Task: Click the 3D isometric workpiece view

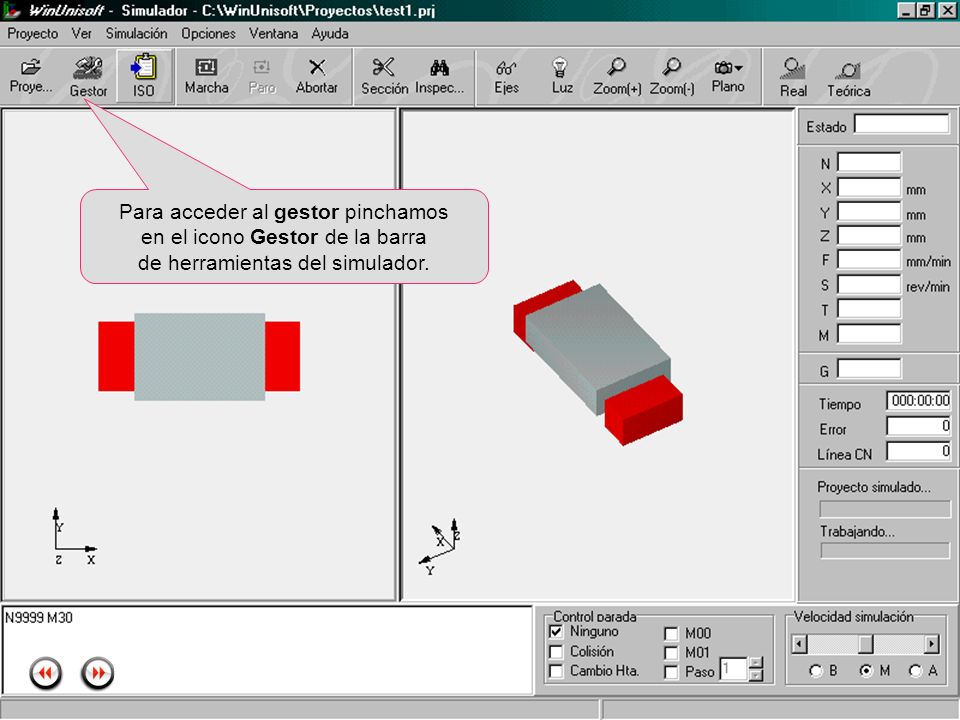Action: (x=598, y=362)
